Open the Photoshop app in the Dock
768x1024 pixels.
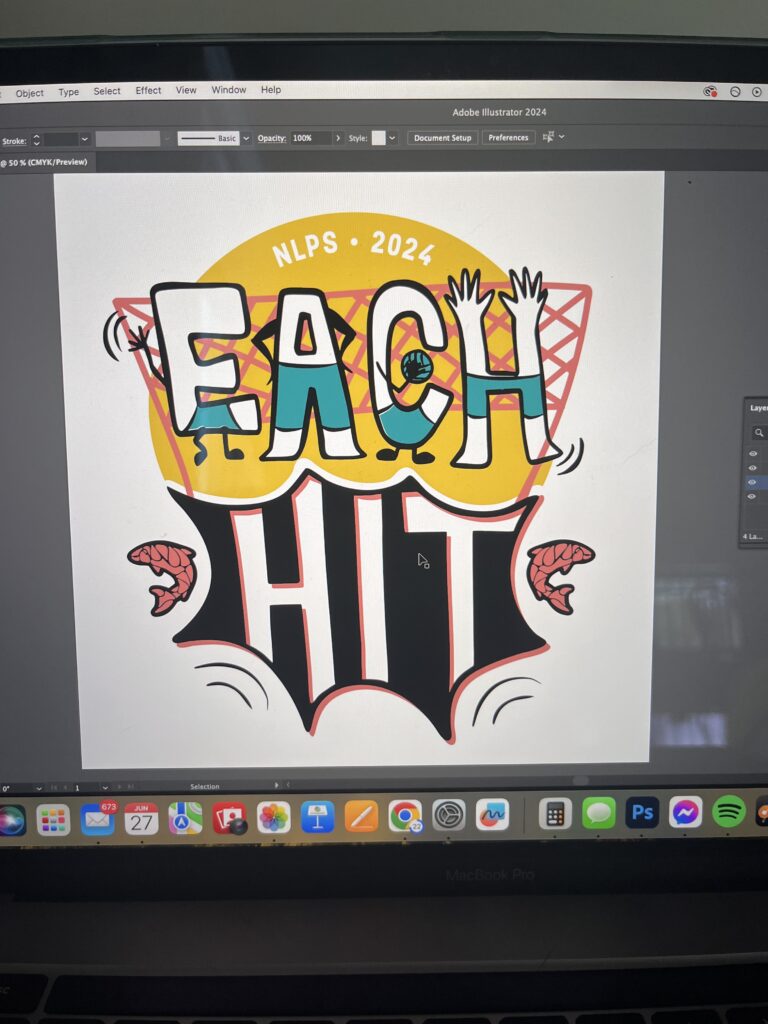pyautogui.click(x=642, y=813)
